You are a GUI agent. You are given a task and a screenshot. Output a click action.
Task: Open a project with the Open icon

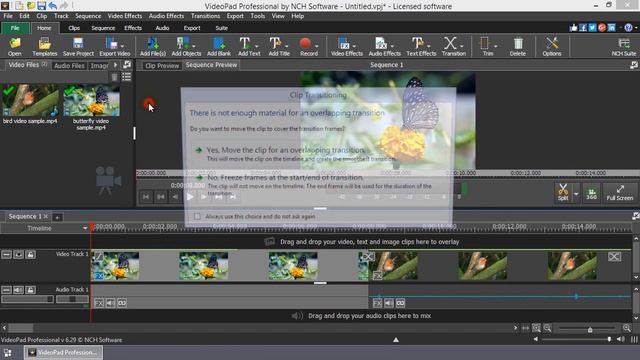coord(15,46)
